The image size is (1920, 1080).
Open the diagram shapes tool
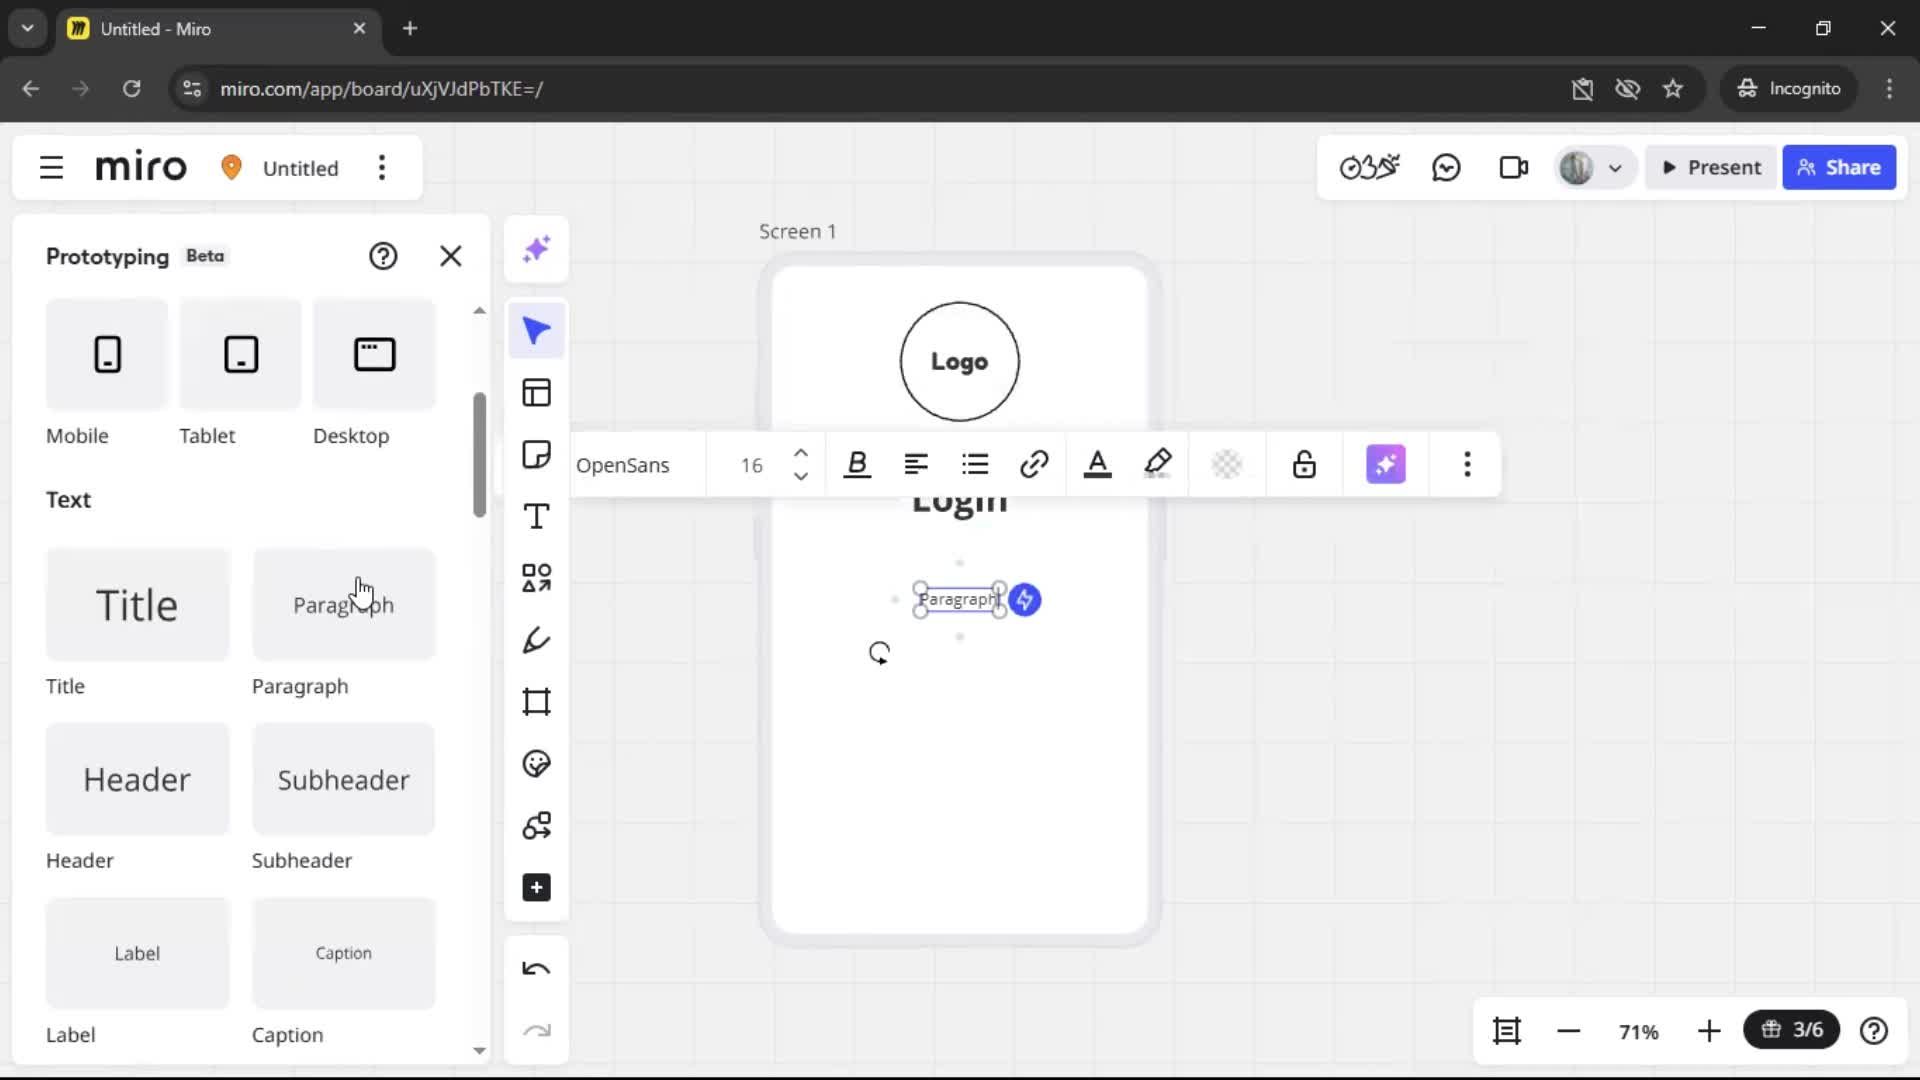[537, 826]
